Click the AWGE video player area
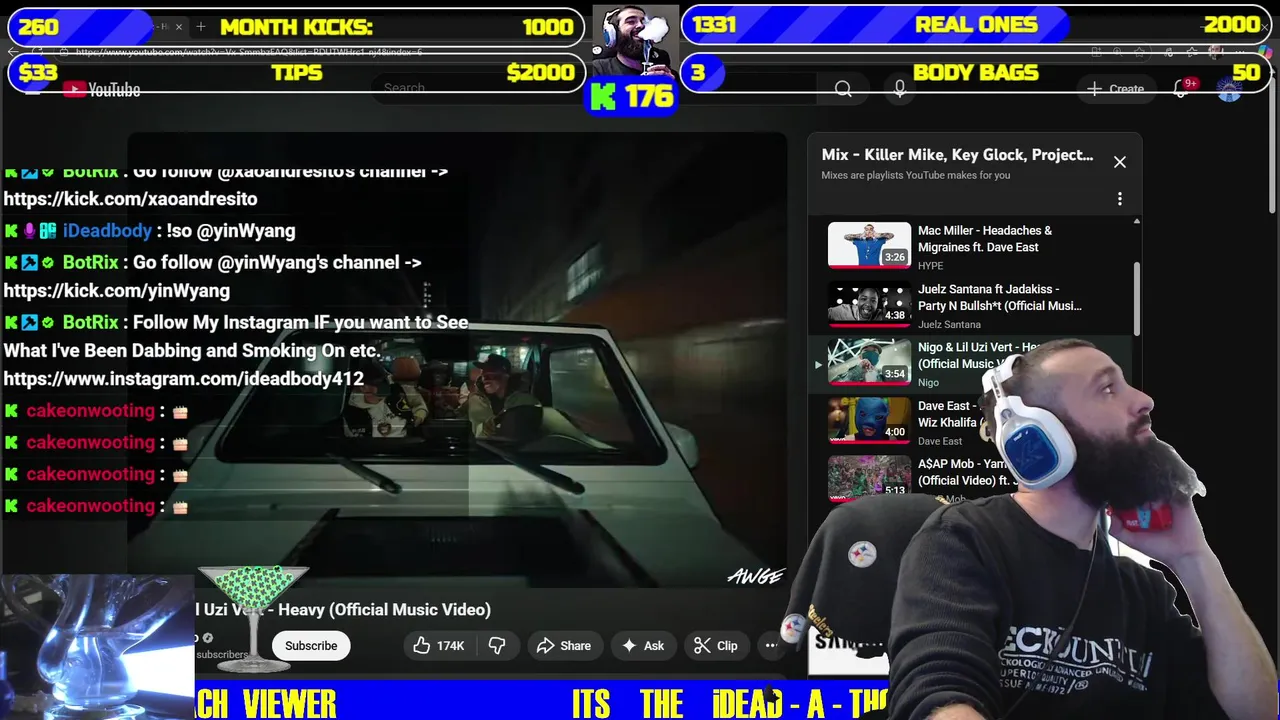The height and width of the screenshot is (720, 1280). click(457, 360)
